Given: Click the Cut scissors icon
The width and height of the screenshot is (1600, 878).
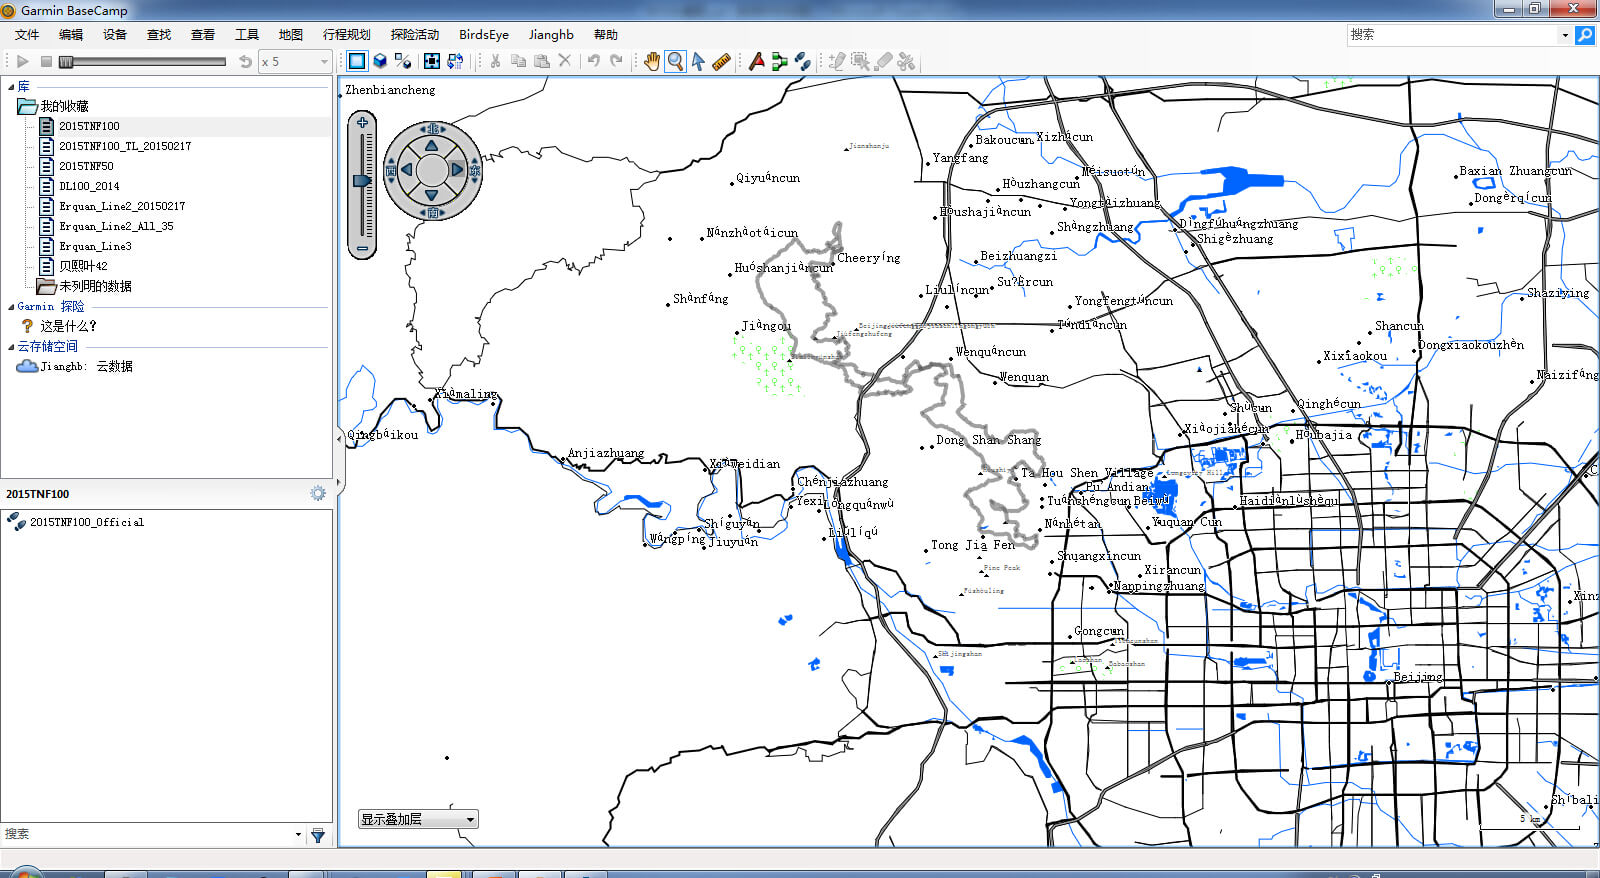Looking at the screenshot, I should pos(495,61).
